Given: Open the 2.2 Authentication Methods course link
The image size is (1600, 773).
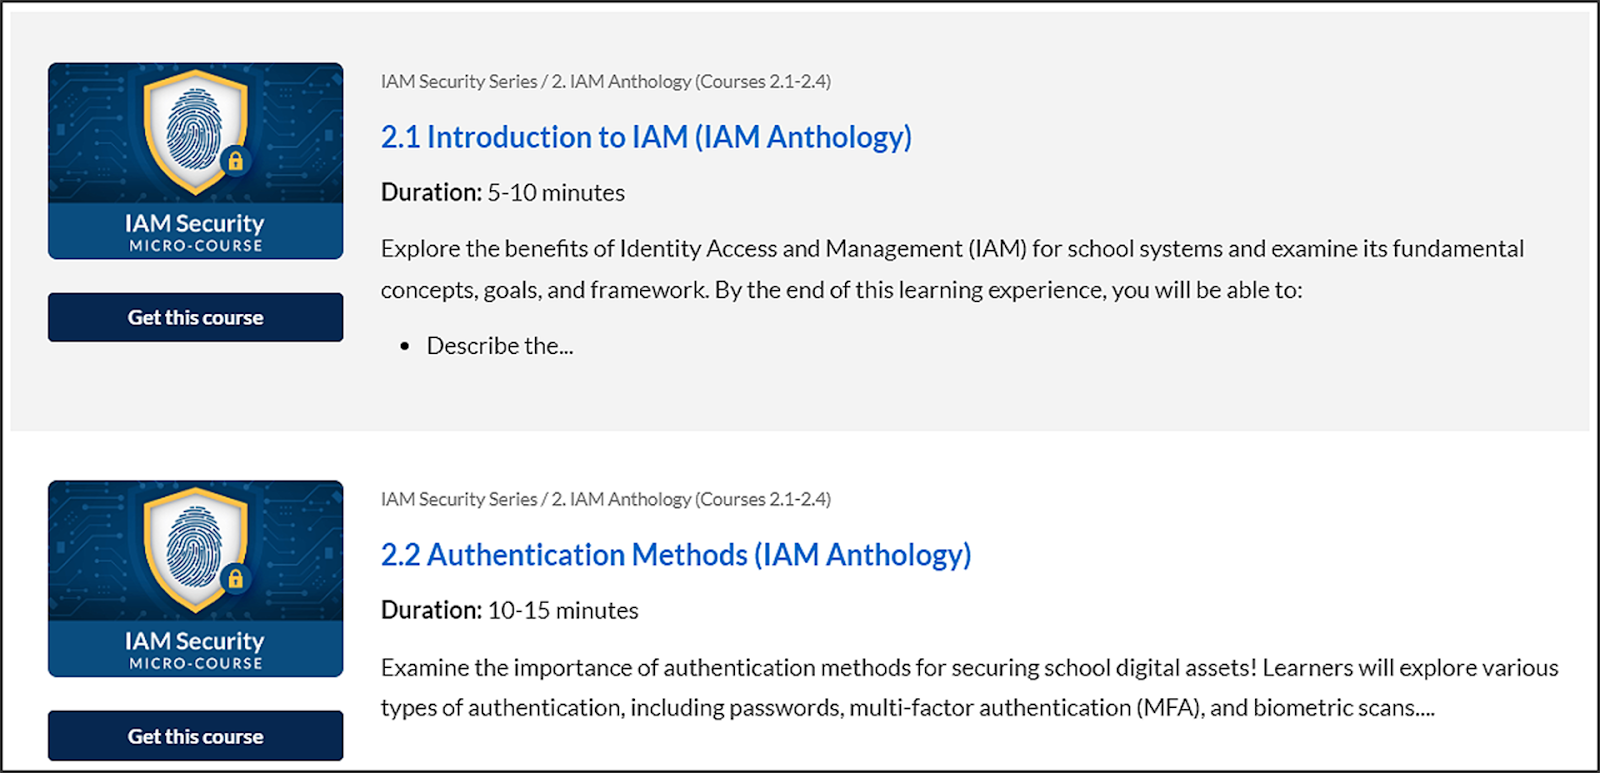Looking at the screenshot, I should point(676,555).
